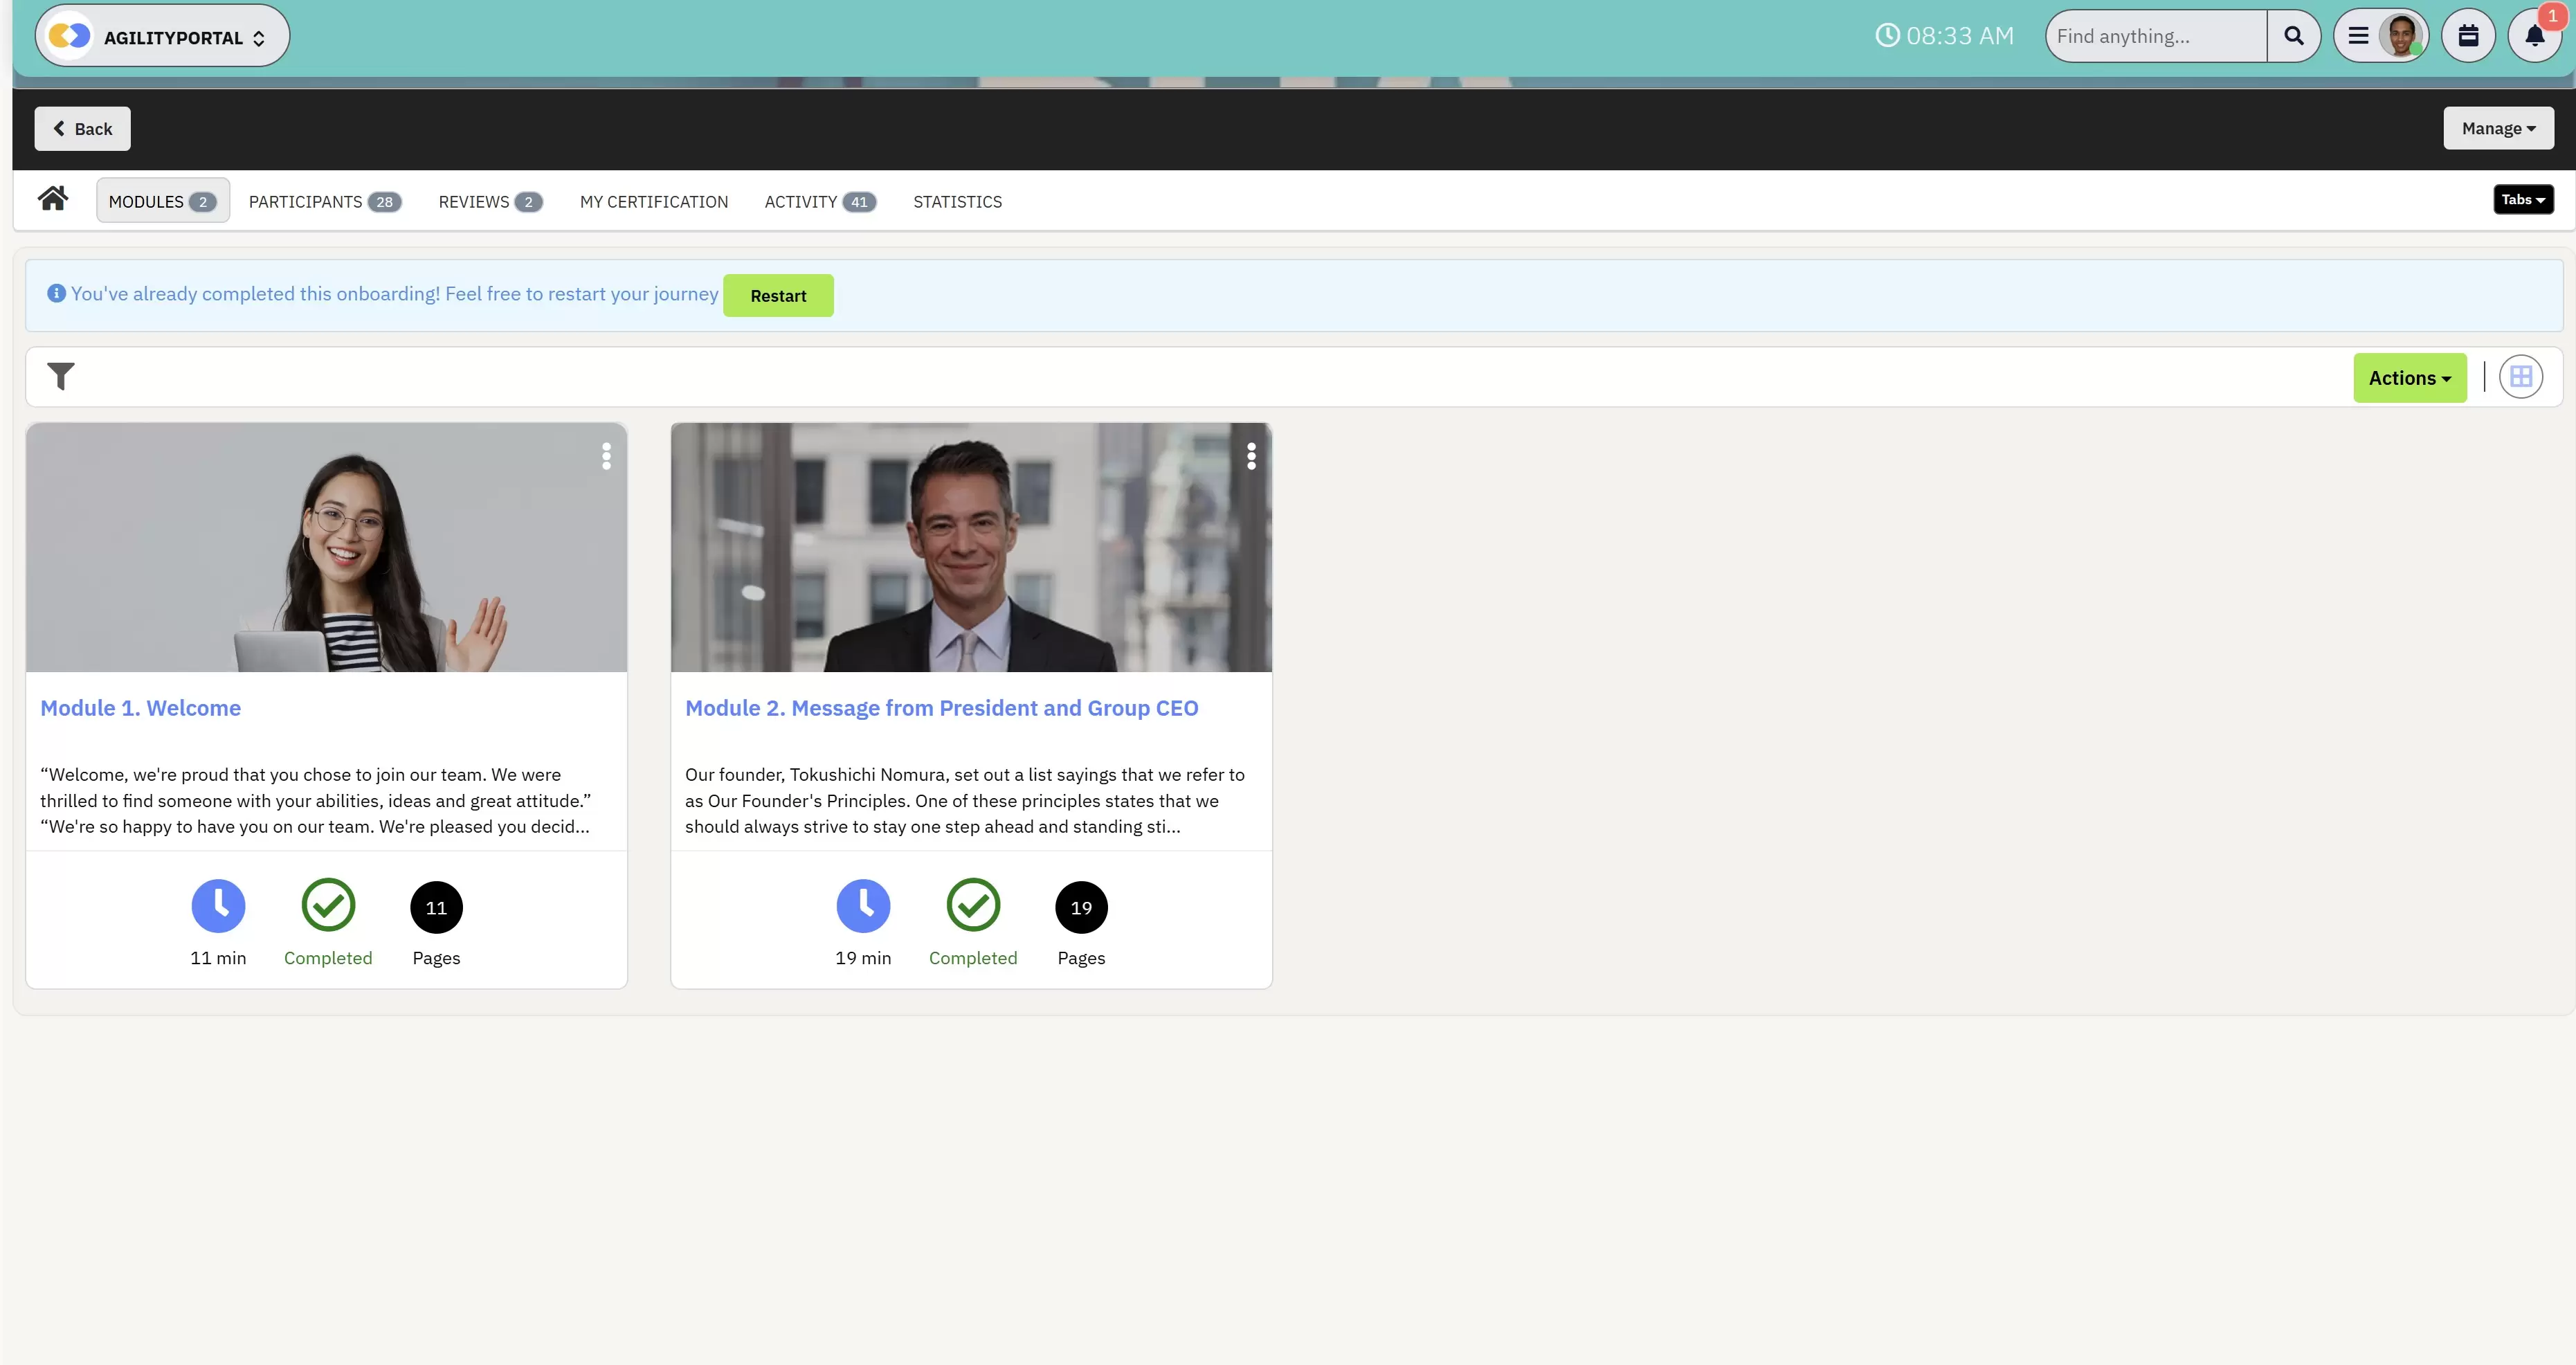
Task: Open the calendar icon in header
Action: (x=2468, y=37)
